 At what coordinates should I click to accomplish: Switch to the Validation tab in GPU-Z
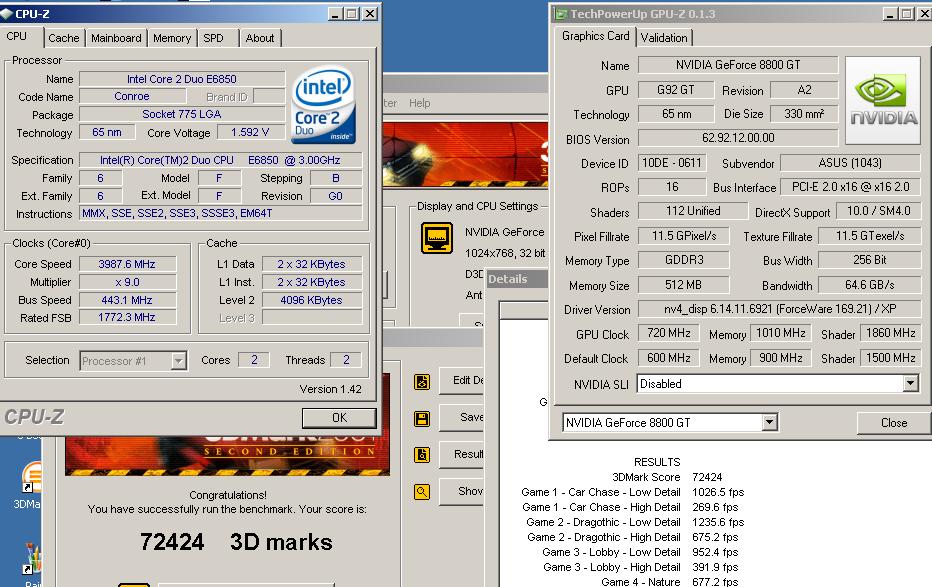point(664,38)
